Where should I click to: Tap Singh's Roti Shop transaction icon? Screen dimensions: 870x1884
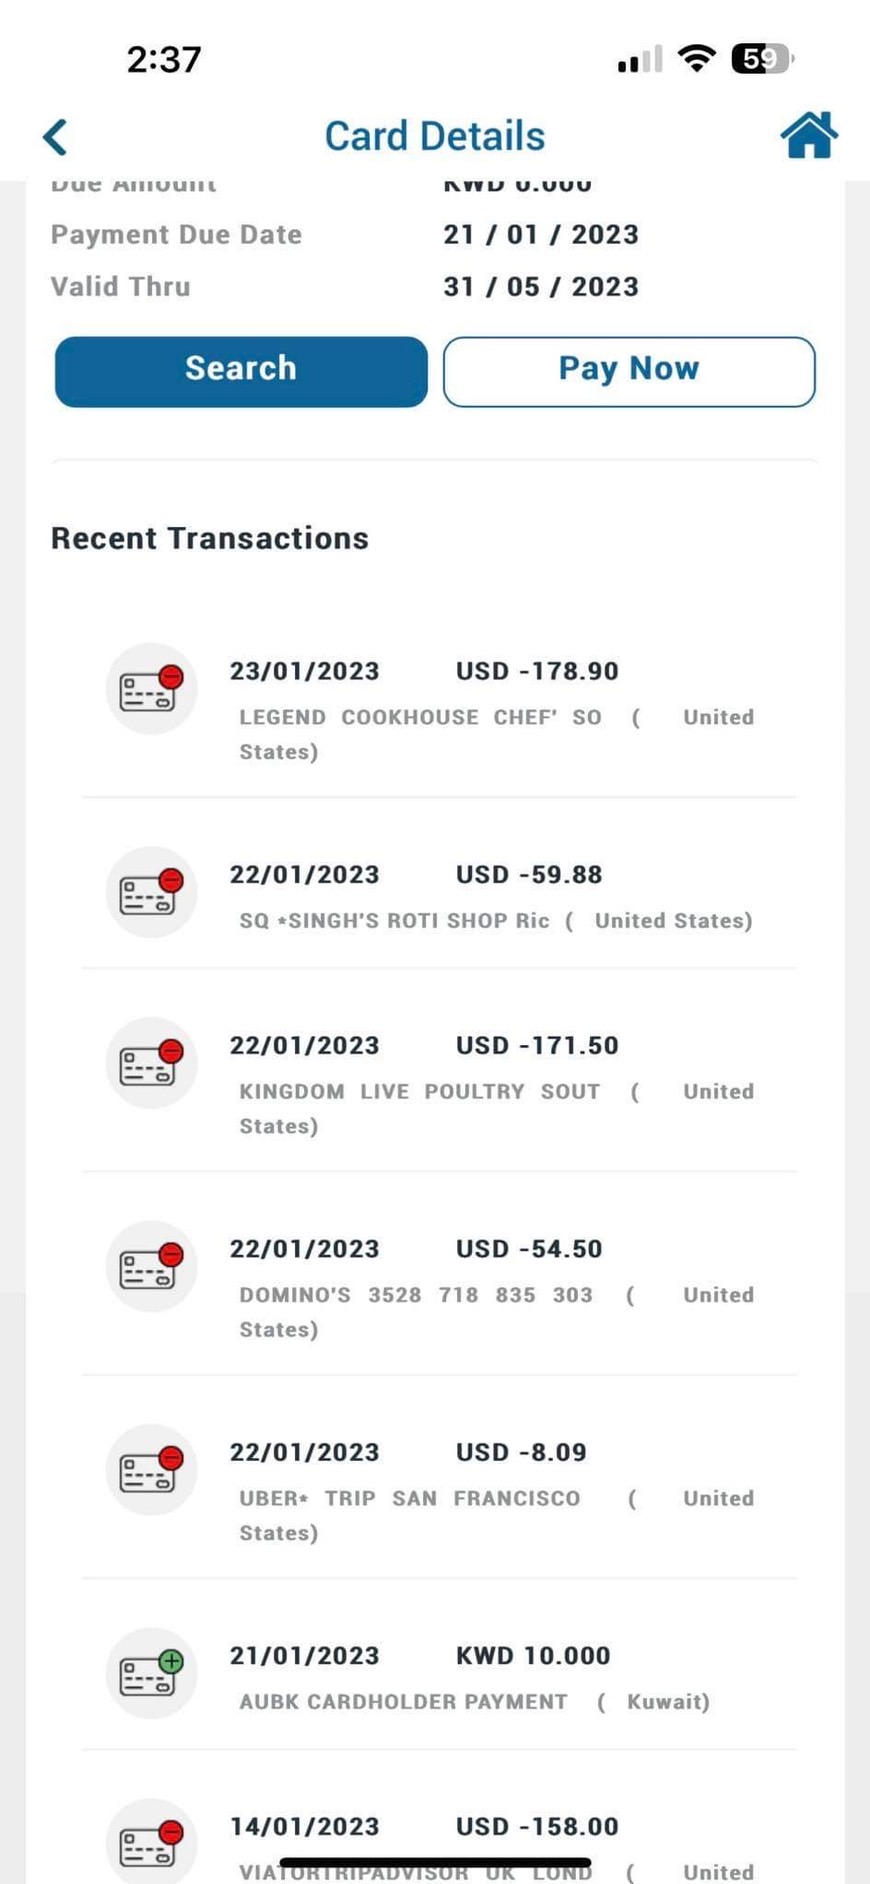pos(151,893)
